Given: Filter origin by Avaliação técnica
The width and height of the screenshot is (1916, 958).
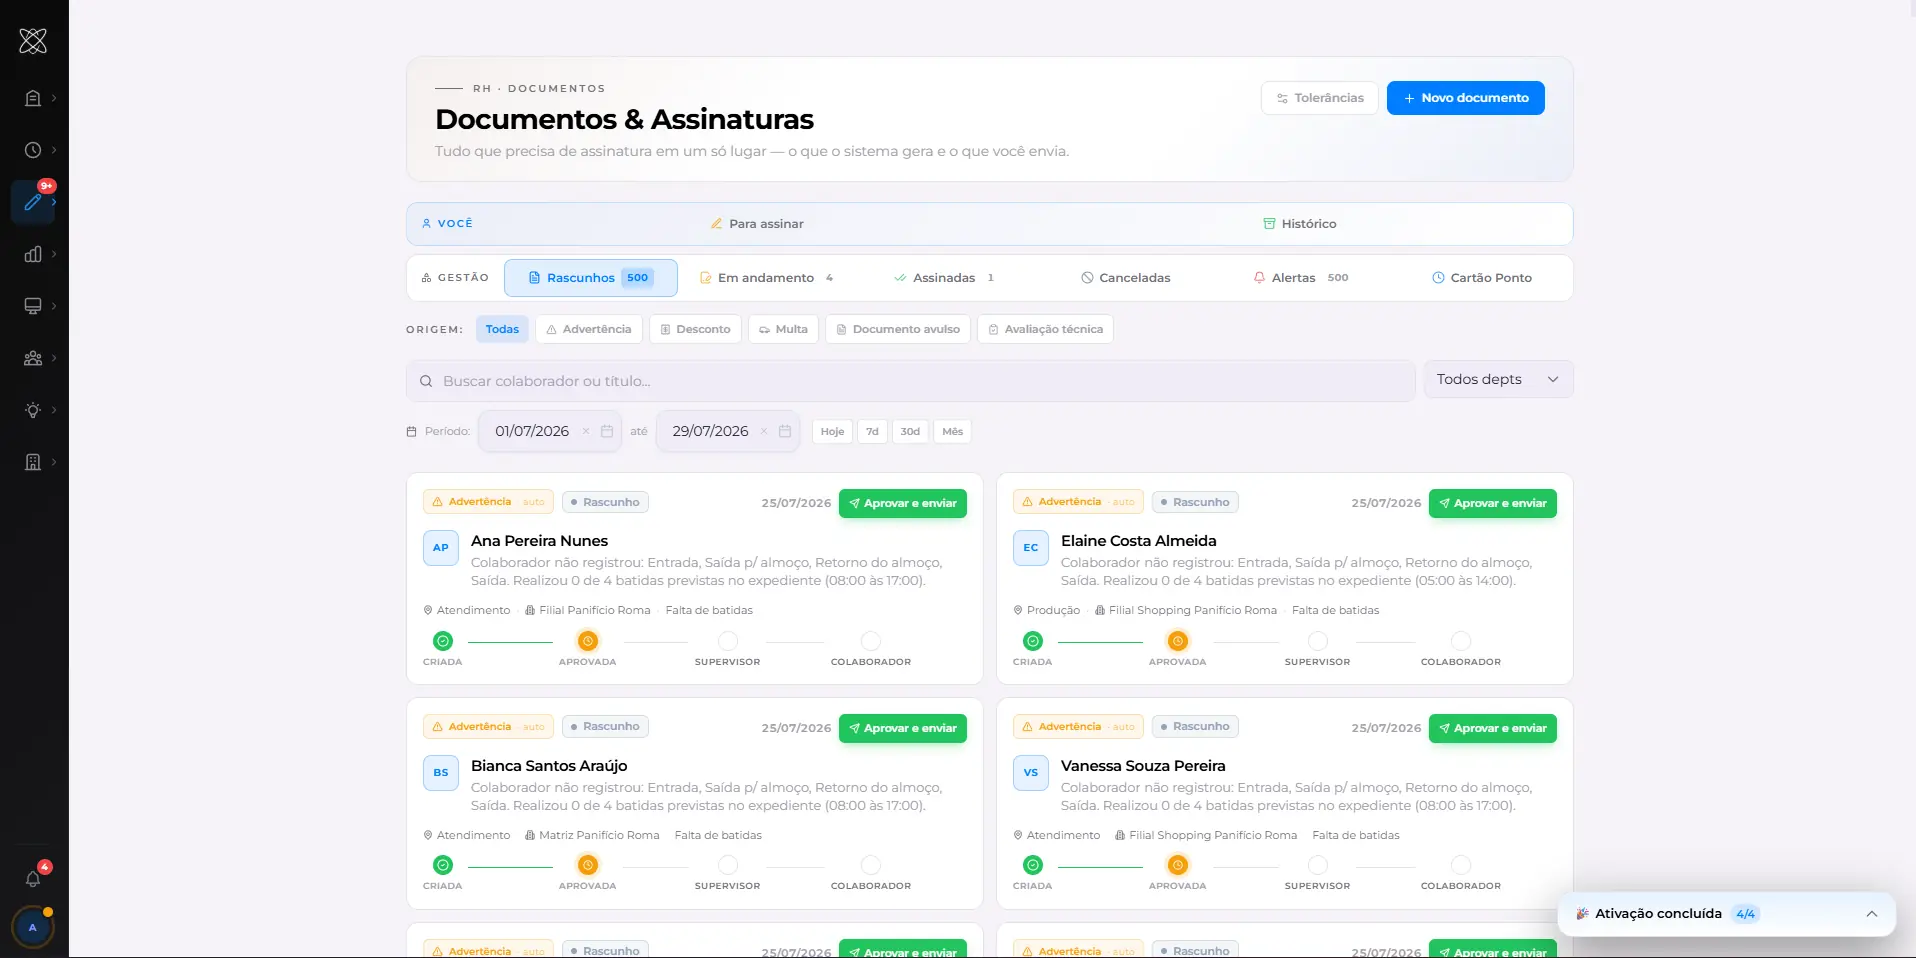Looking at the screenshot, I should point(1045,329).
